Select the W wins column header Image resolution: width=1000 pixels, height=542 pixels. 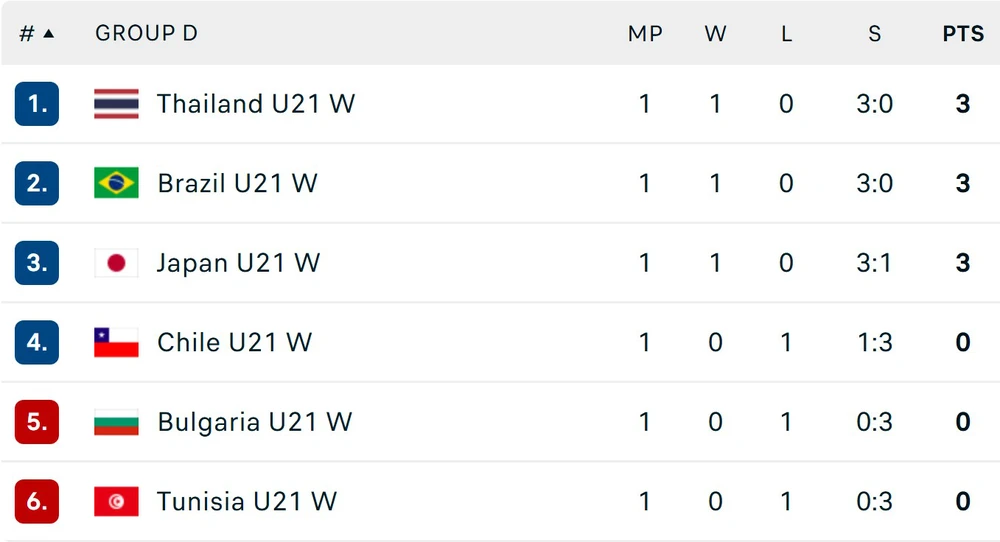point(715,33)
